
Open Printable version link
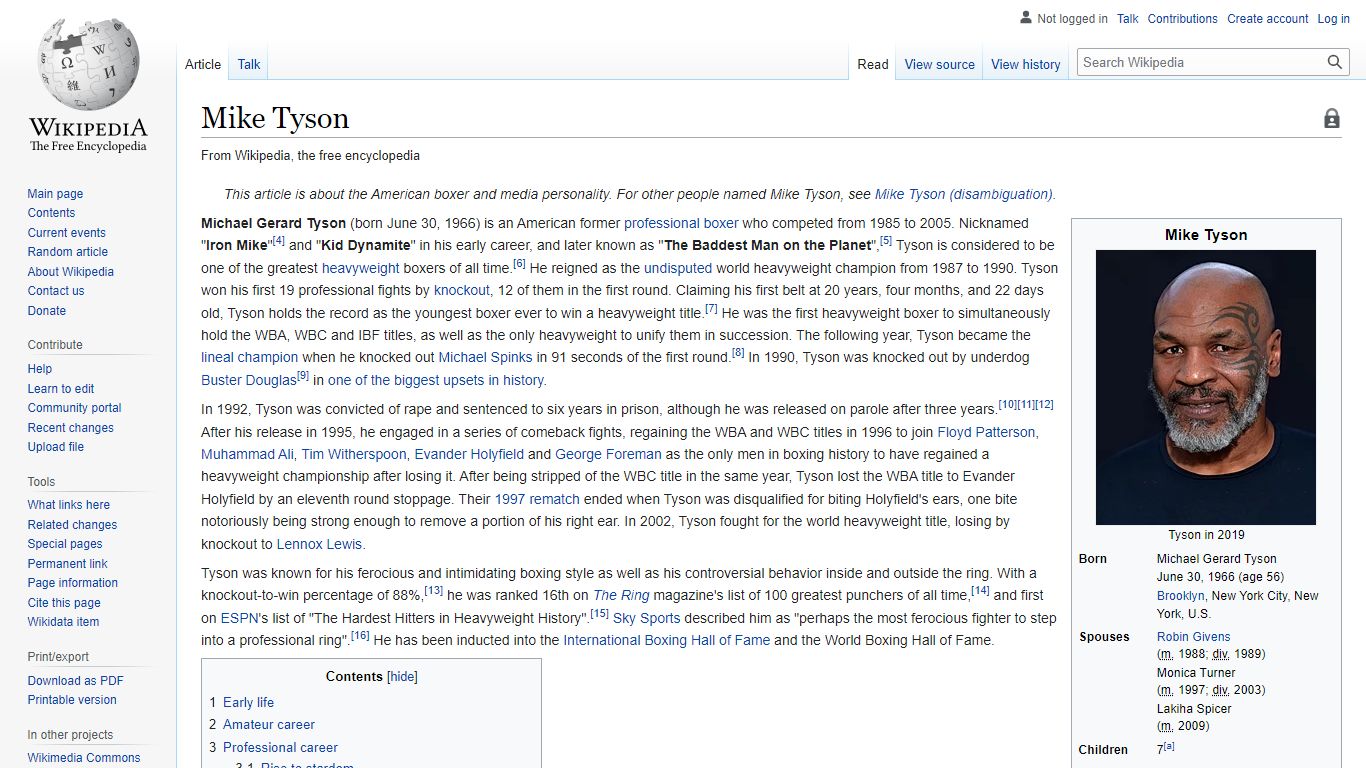(x=72, y=700)
